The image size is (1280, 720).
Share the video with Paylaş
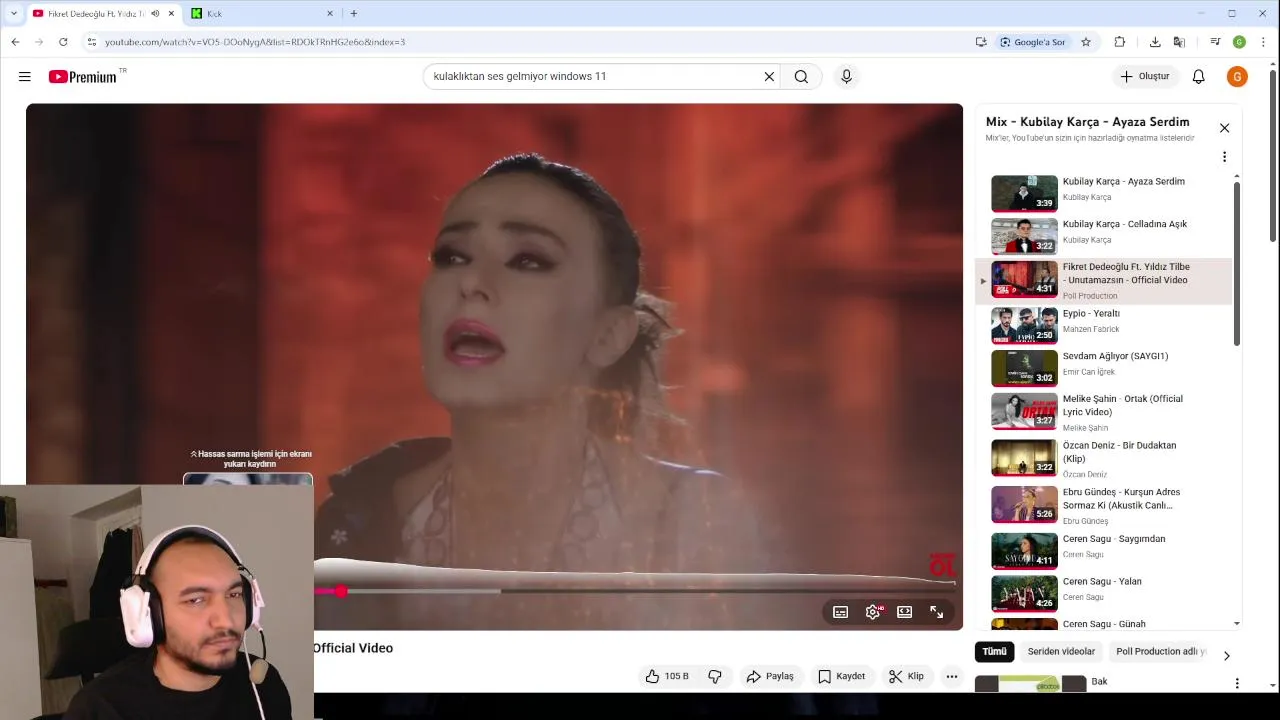pyautogui.click(x=770, y=676)
